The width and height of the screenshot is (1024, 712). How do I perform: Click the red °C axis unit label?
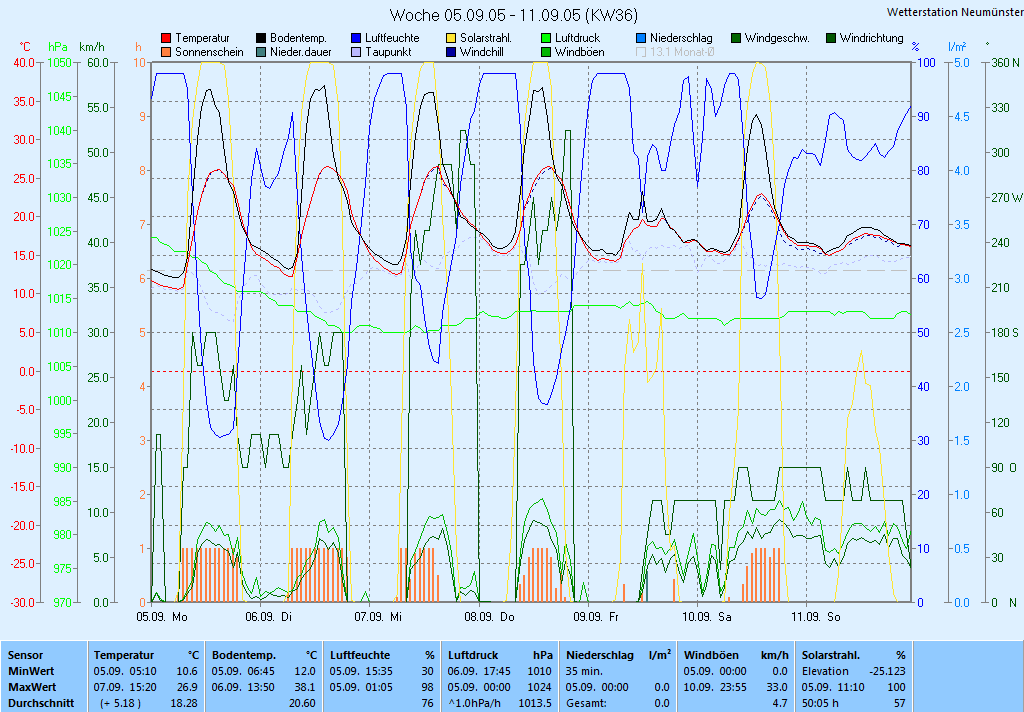(25, 47)
